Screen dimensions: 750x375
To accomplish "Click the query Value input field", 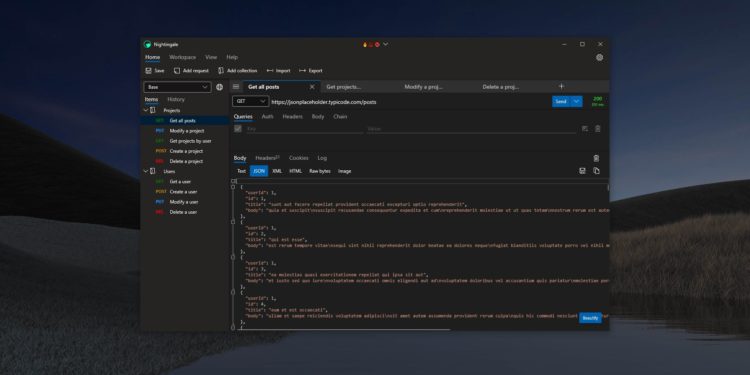I will pyautogui.click(x=471, y=129).
